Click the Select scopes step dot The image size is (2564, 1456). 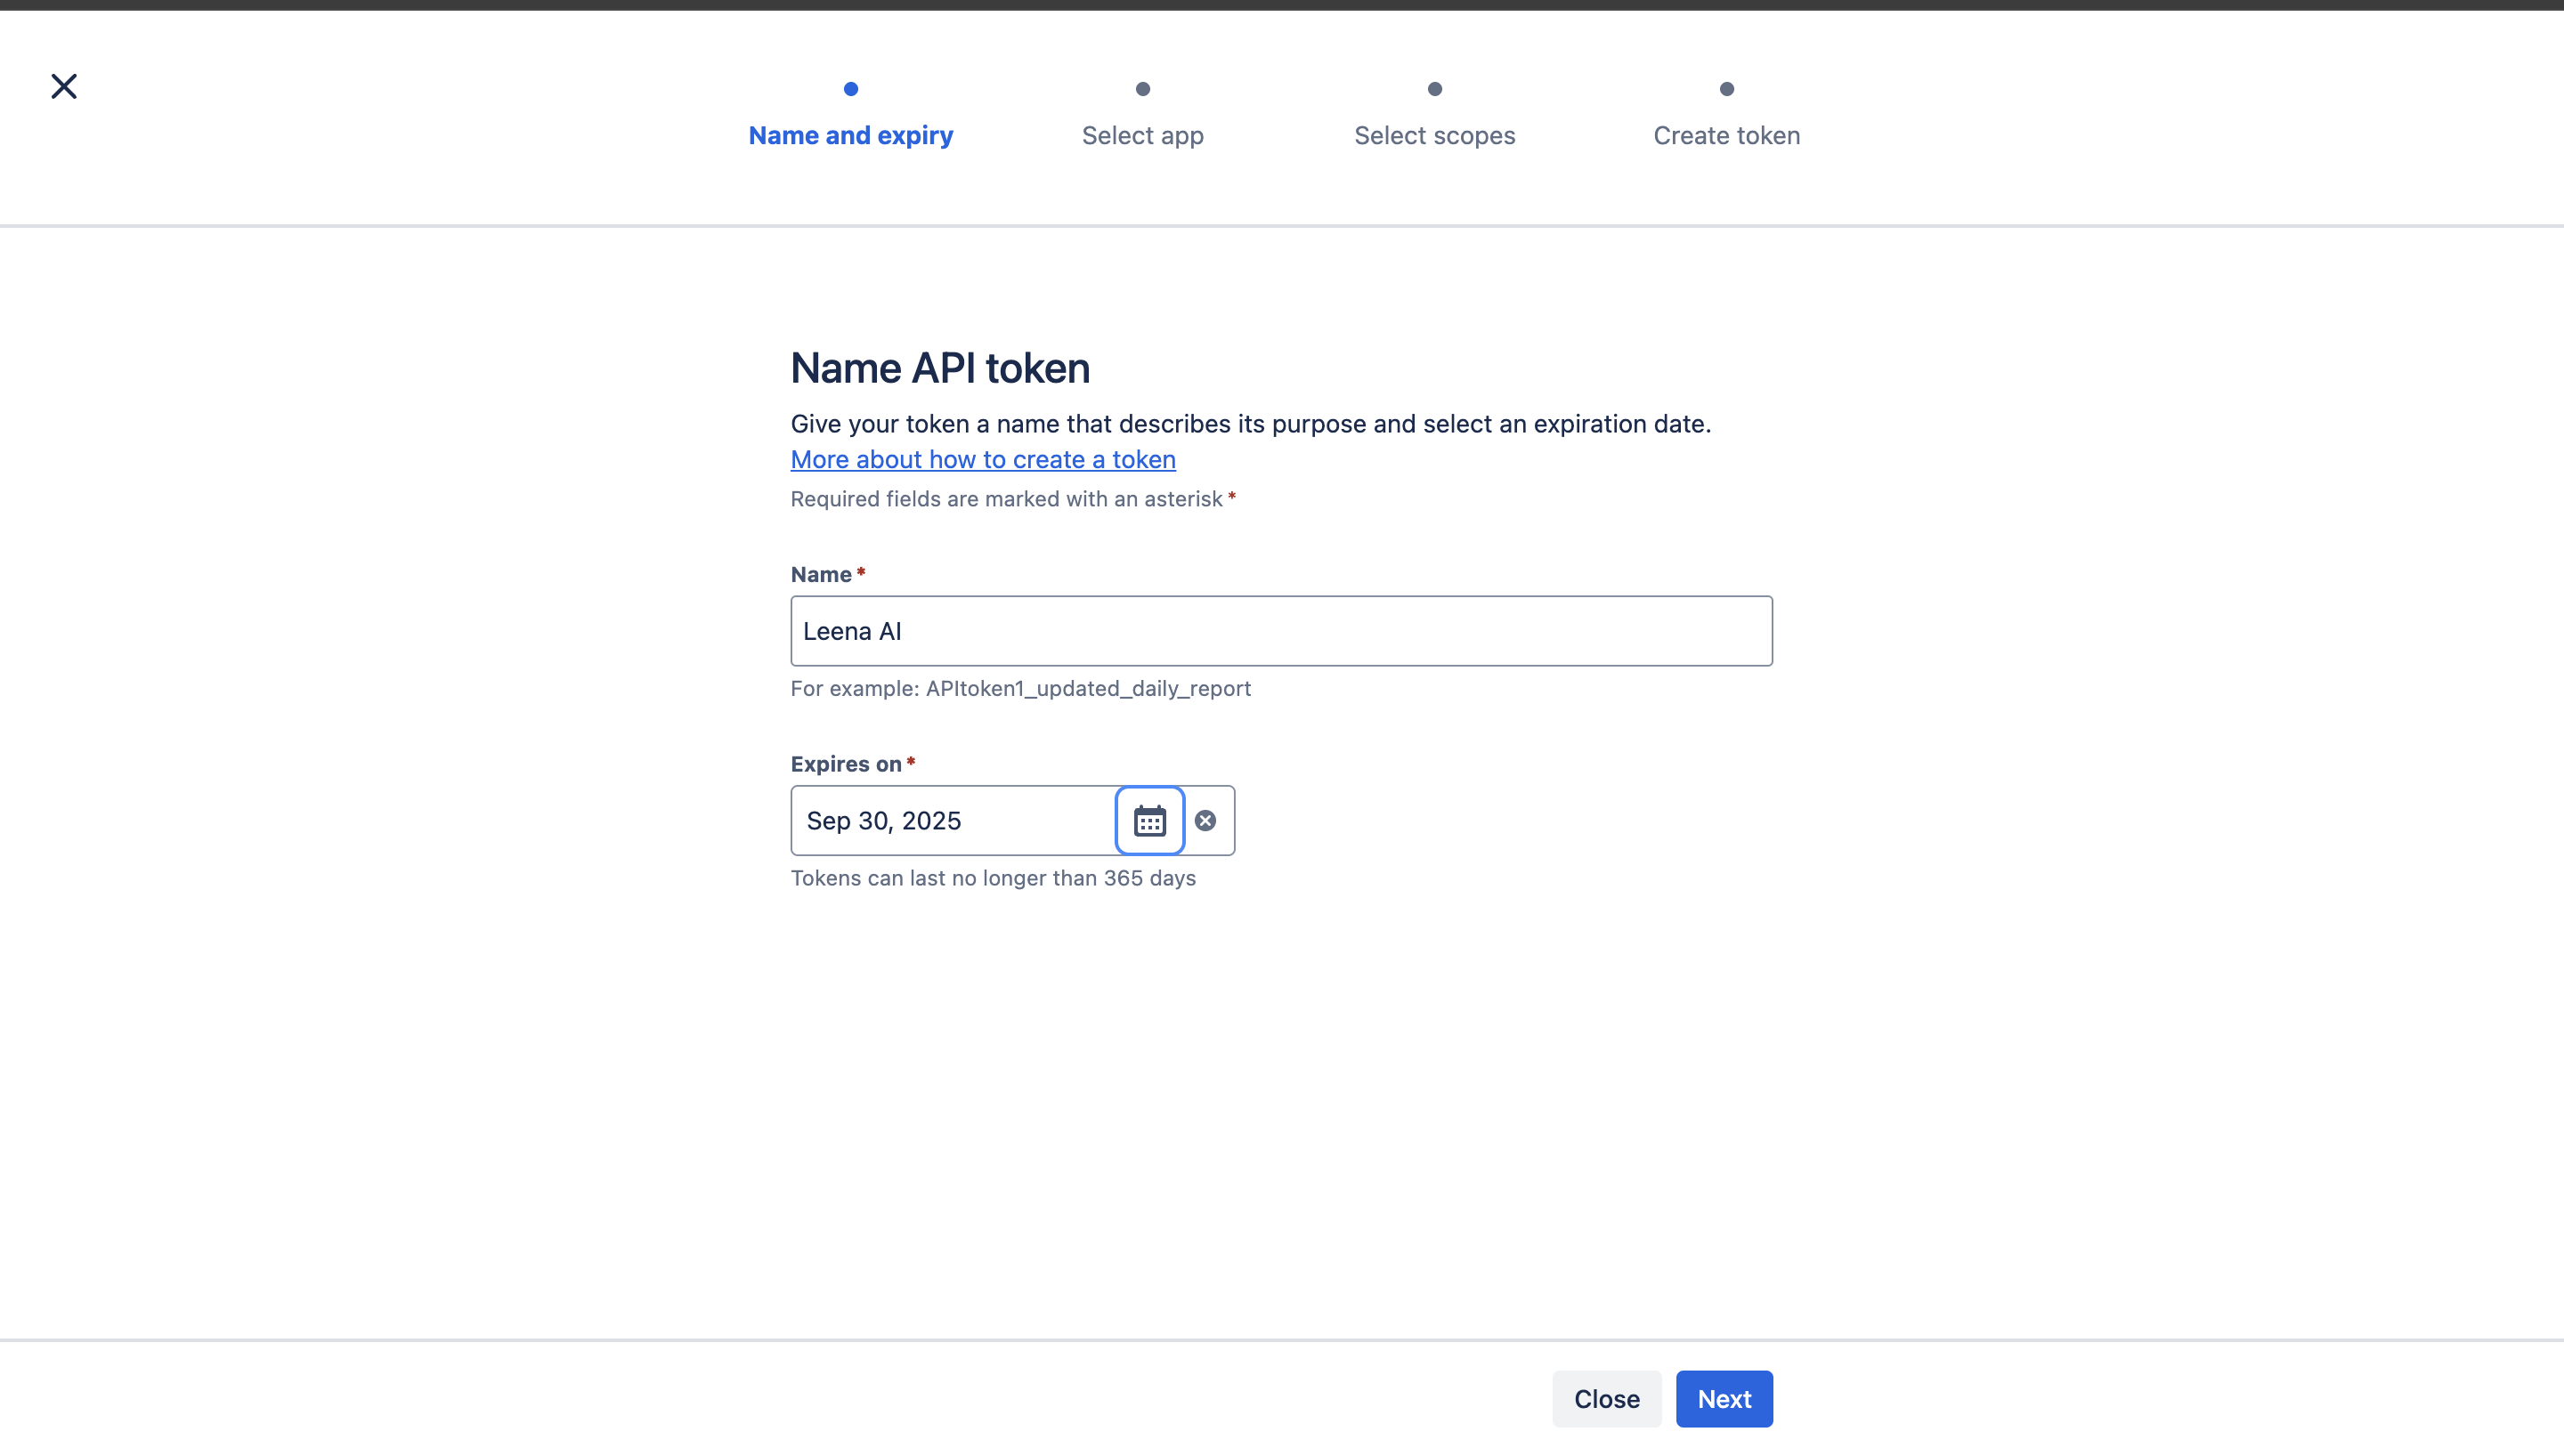click(1435, 89)
